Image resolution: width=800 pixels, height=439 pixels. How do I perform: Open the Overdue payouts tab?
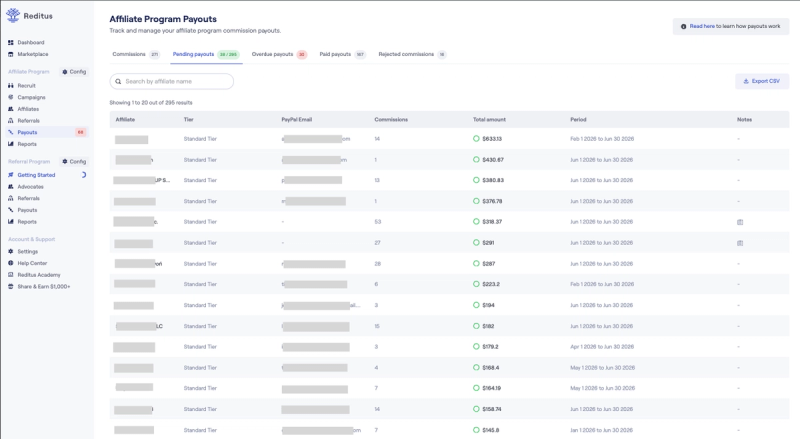[279, 54]
